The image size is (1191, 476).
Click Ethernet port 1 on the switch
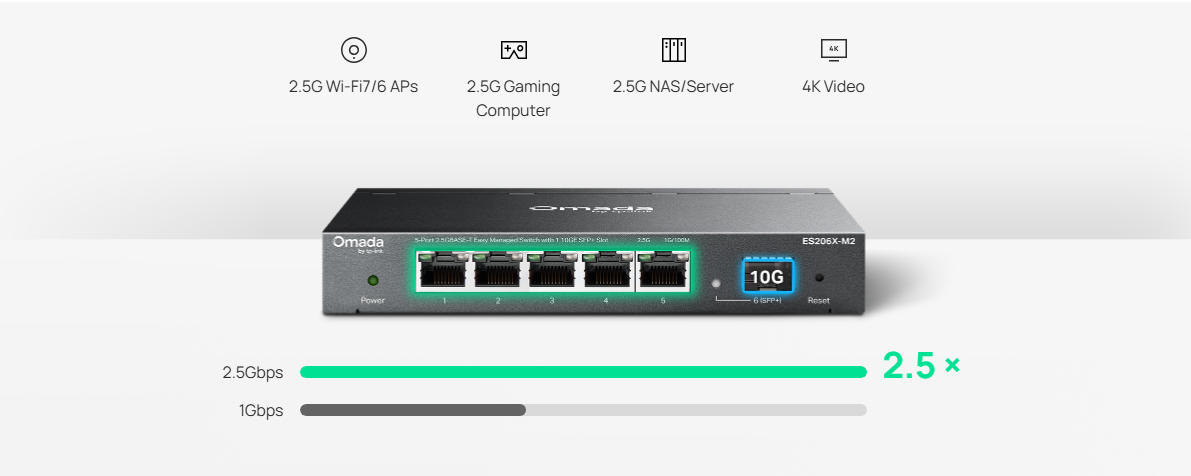(443, 271)
